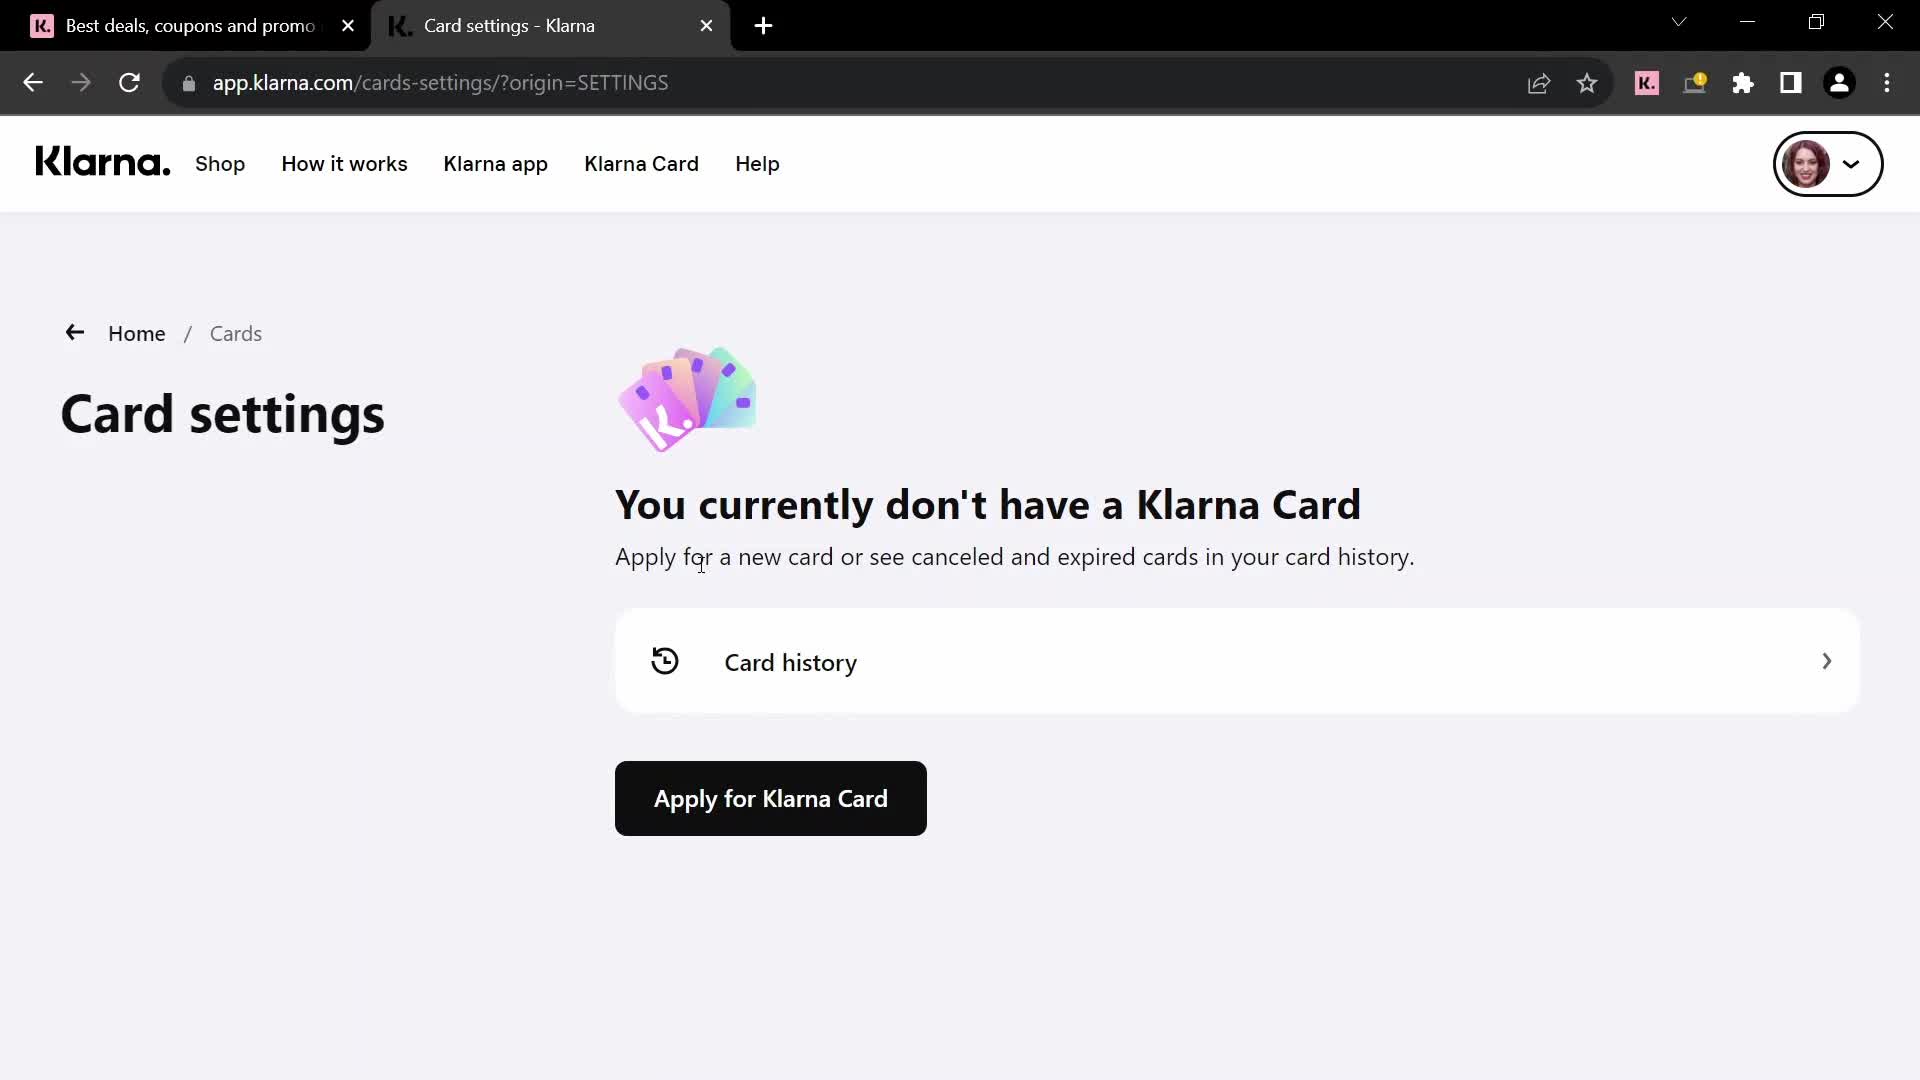Go back in browser history
The height and width of the screenshot is (1080, 1920).
[x=33, y=83]
